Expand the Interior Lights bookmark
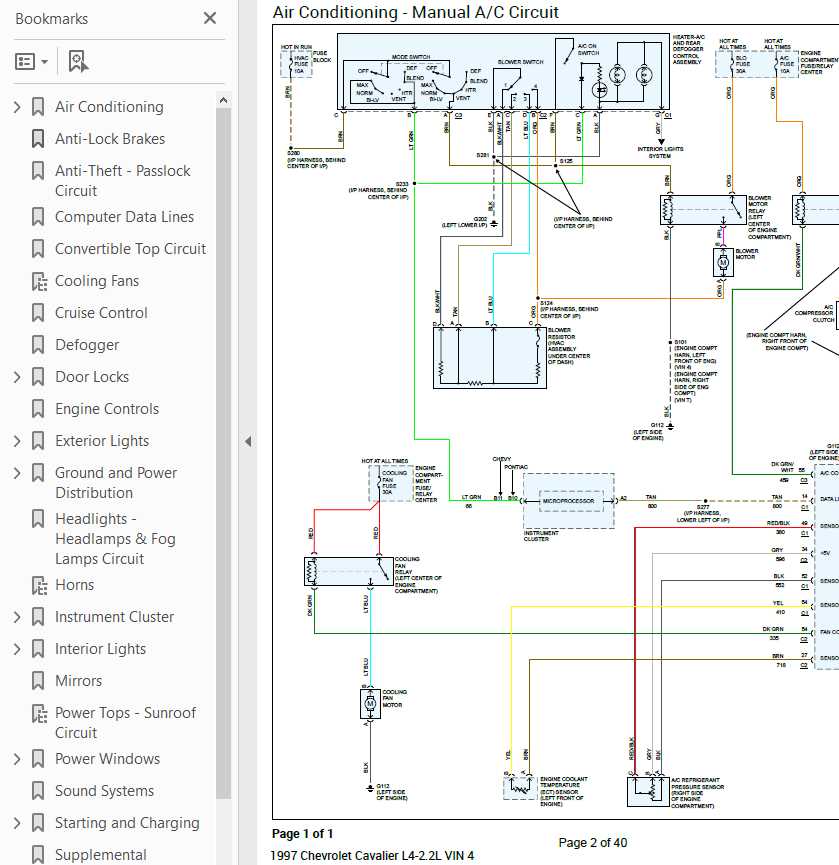The image size is (839, 865). click(17, 649)
